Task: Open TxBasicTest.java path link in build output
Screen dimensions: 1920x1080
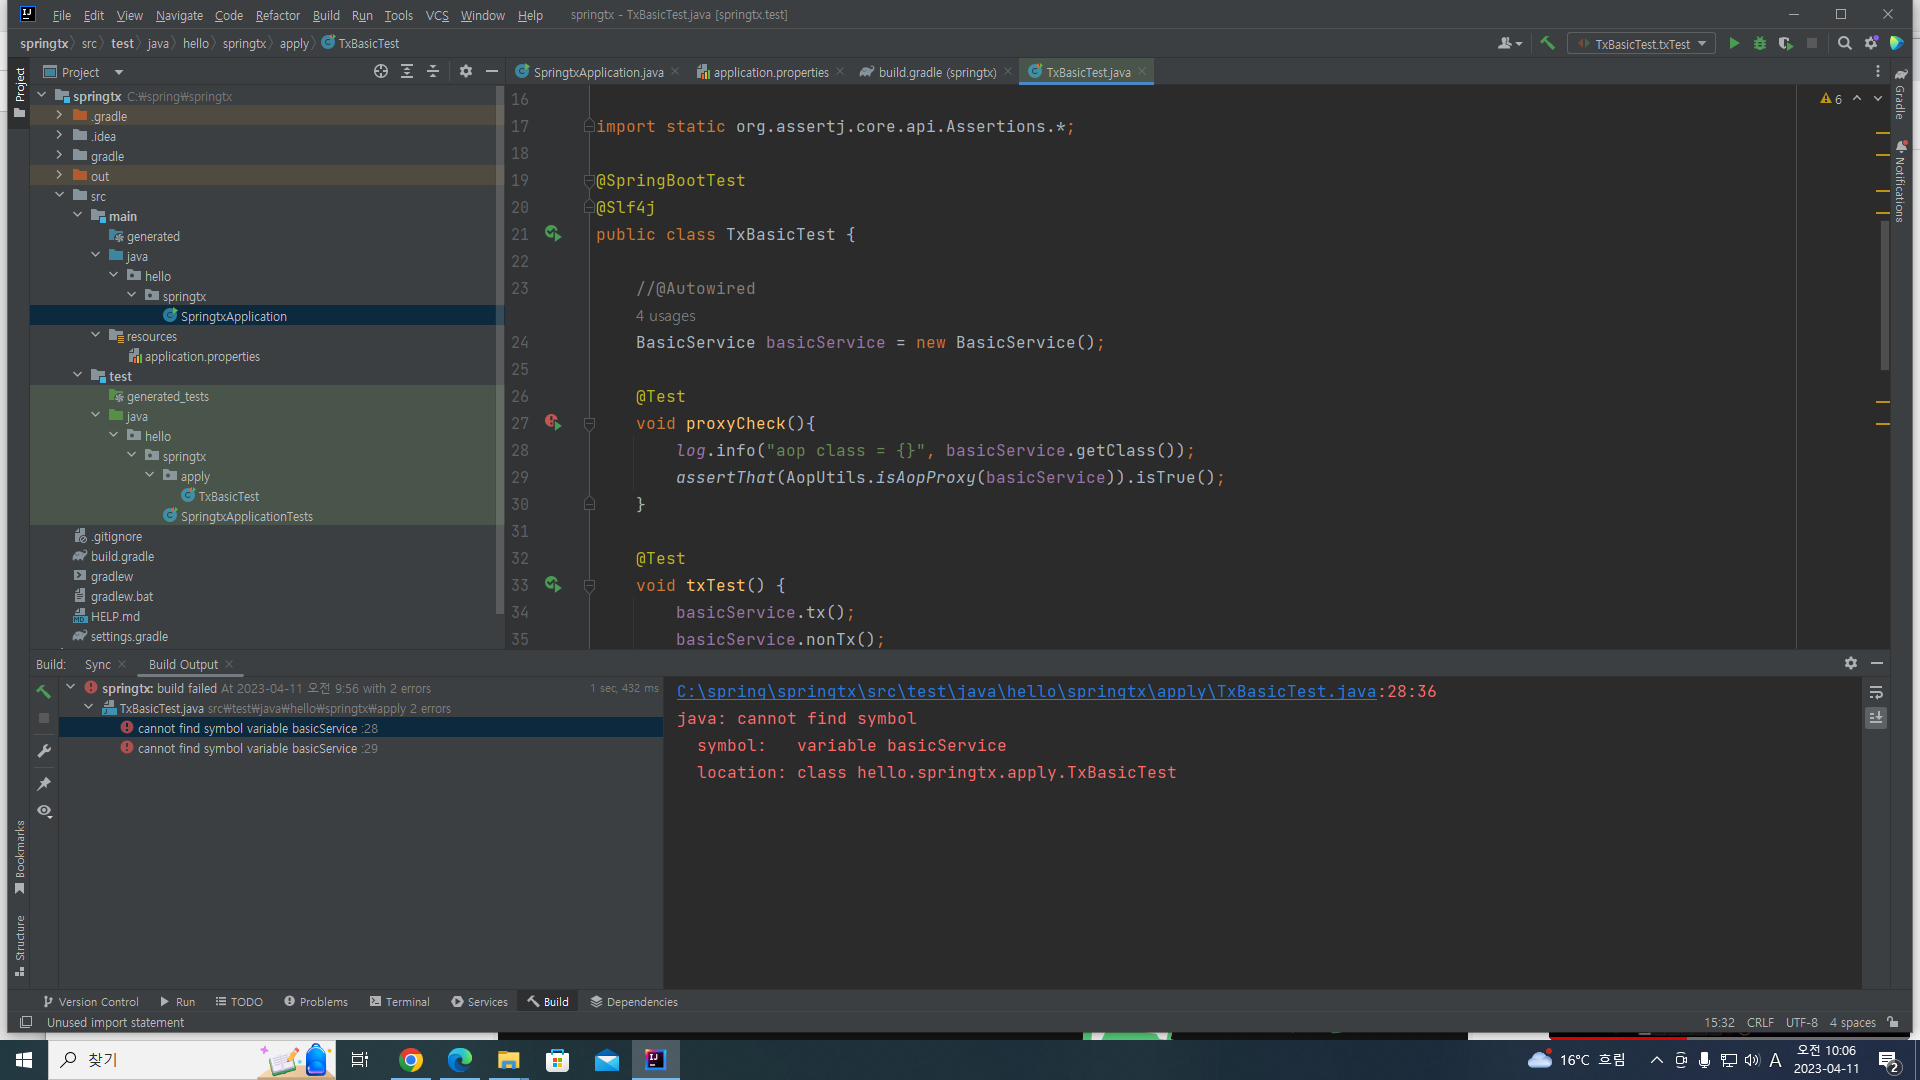Action: (x=1026, y=691)
